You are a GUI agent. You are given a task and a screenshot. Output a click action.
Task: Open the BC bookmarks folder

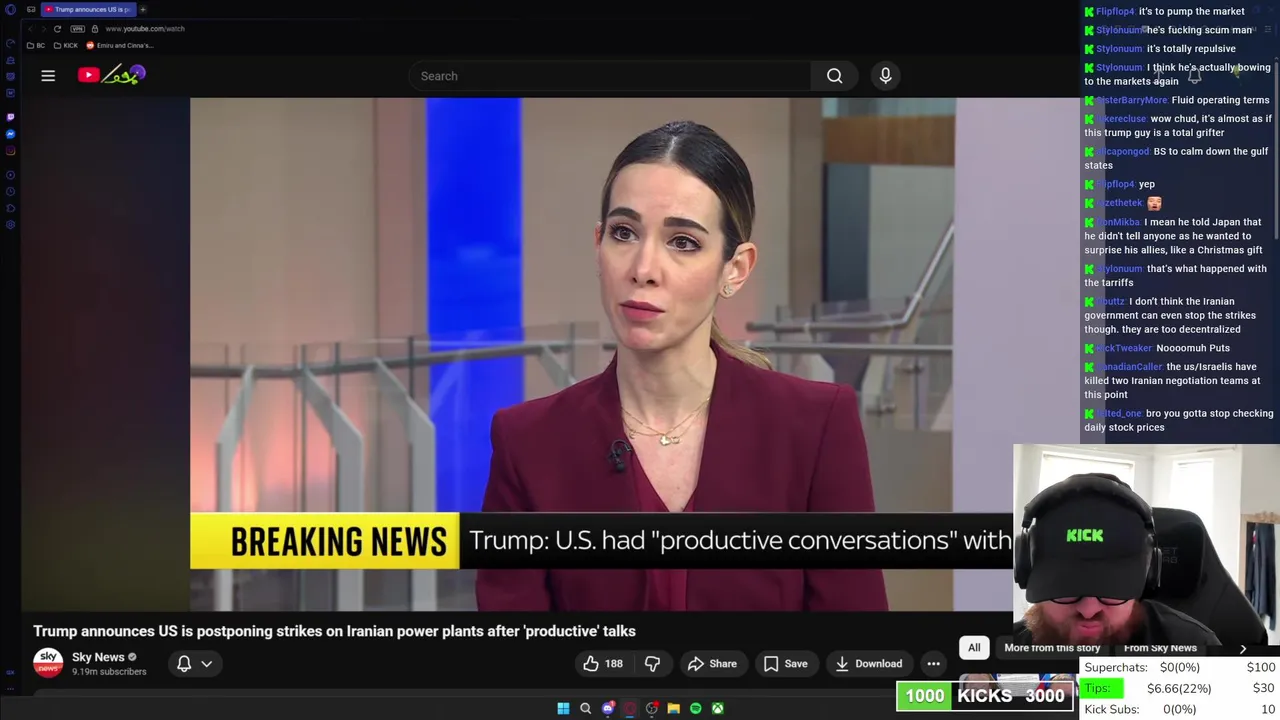[36, 45]
